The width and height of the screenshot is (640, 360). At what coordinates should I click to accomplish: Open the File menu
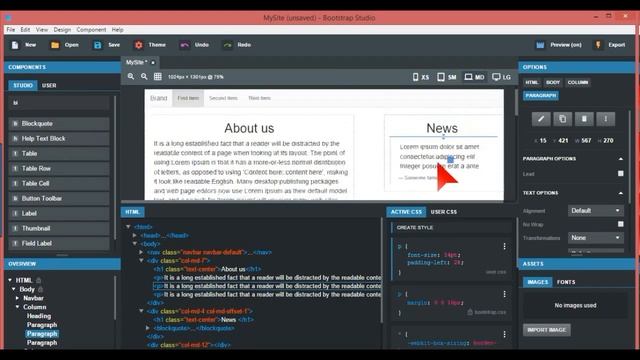click(11, 30)
